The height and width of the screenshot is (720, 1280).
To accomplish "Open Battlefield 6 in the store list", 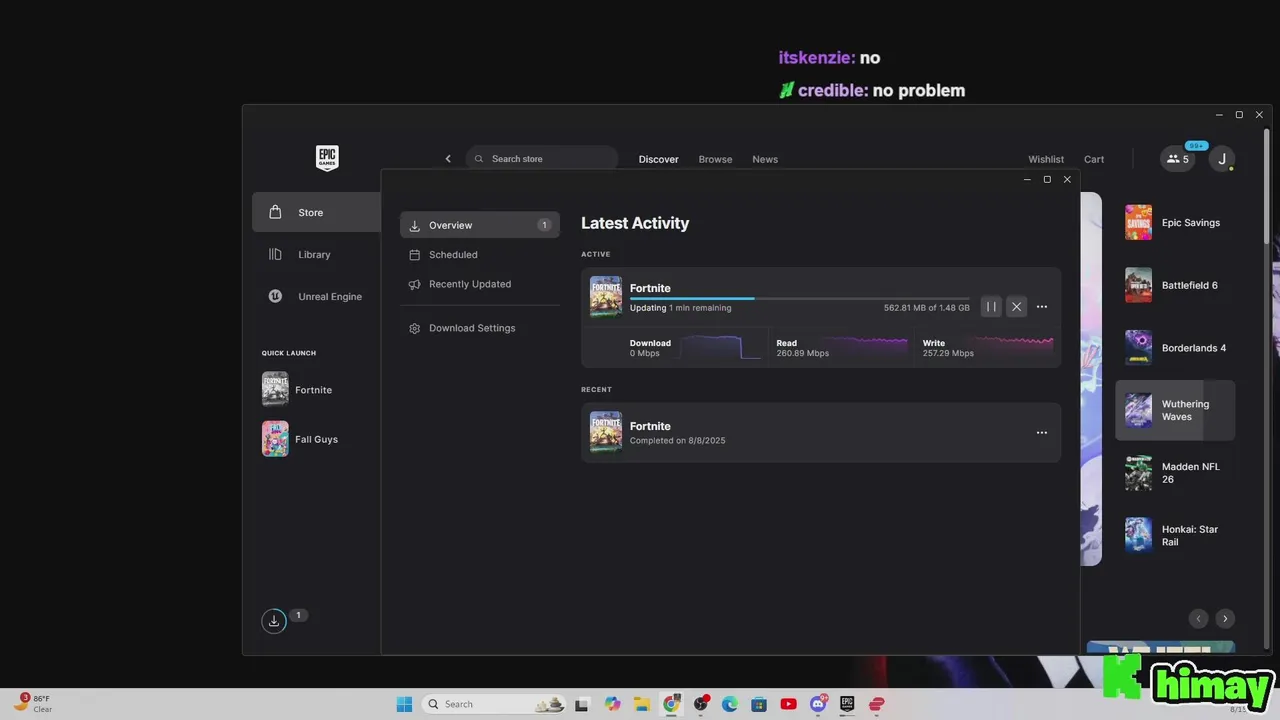I will point(1175,285).
